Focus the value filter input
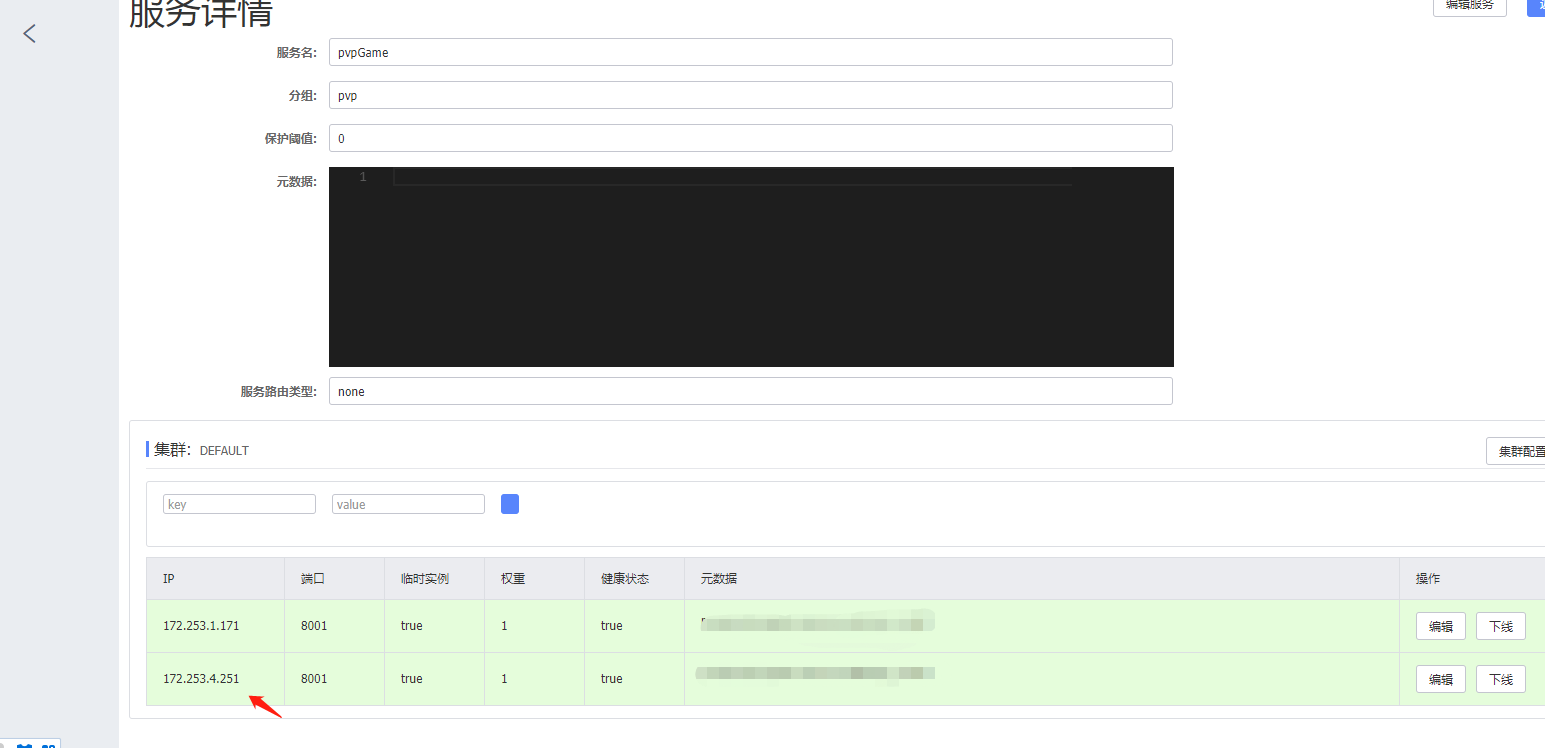The image size is (1545, 748). [x=408, y=504]
